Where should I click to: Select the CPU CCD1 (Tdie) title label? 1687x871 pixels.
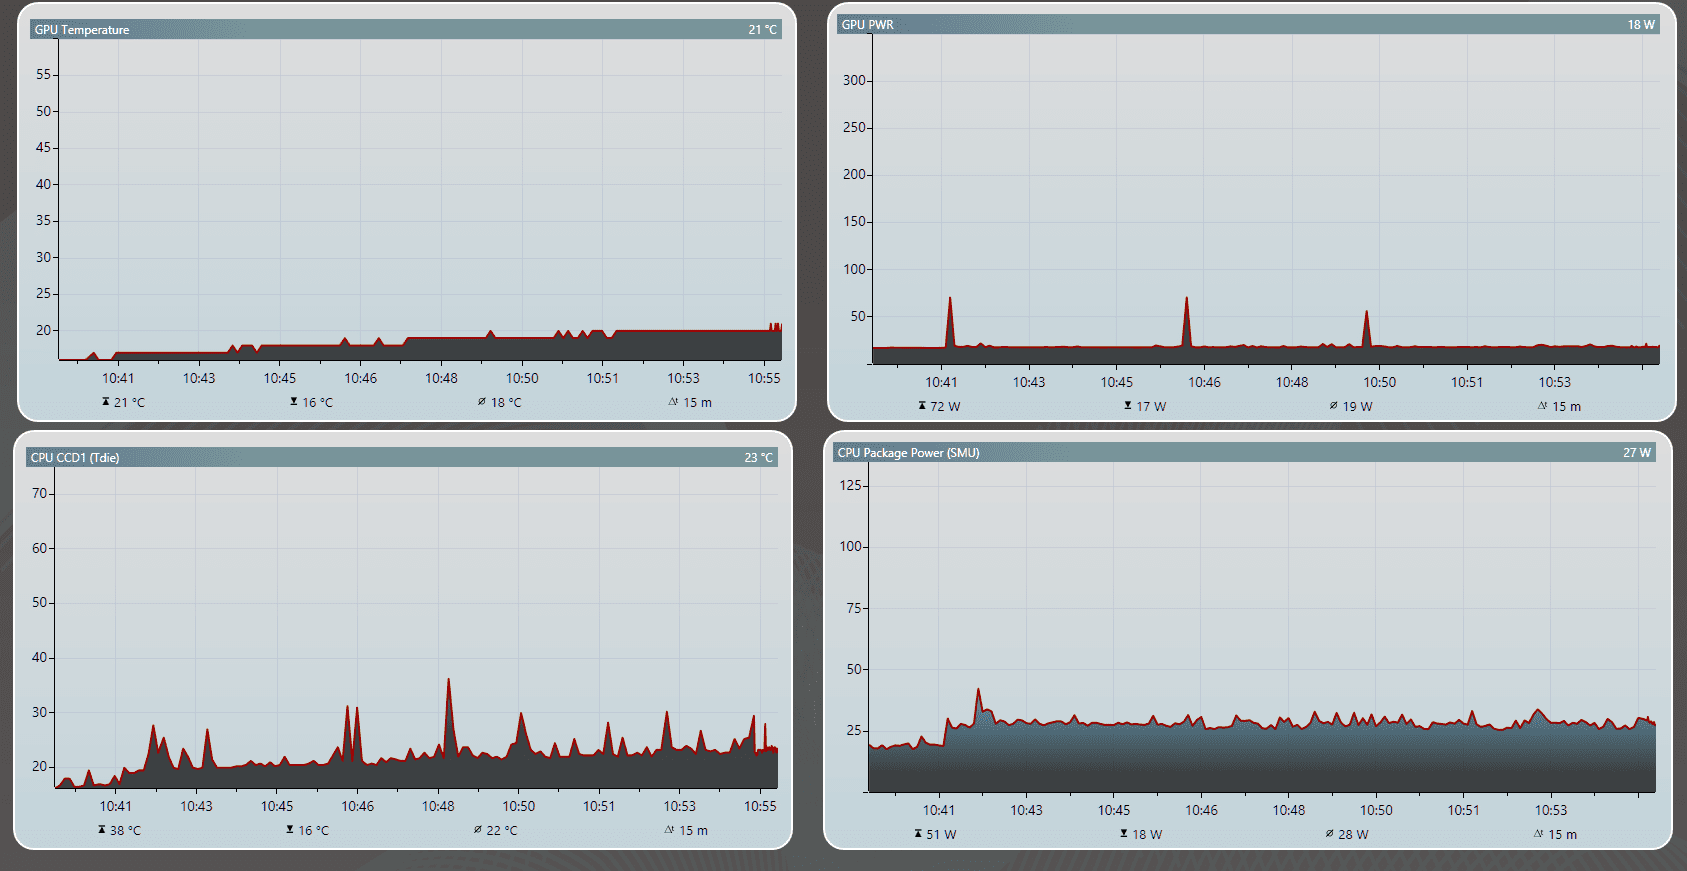pos(75,458)
